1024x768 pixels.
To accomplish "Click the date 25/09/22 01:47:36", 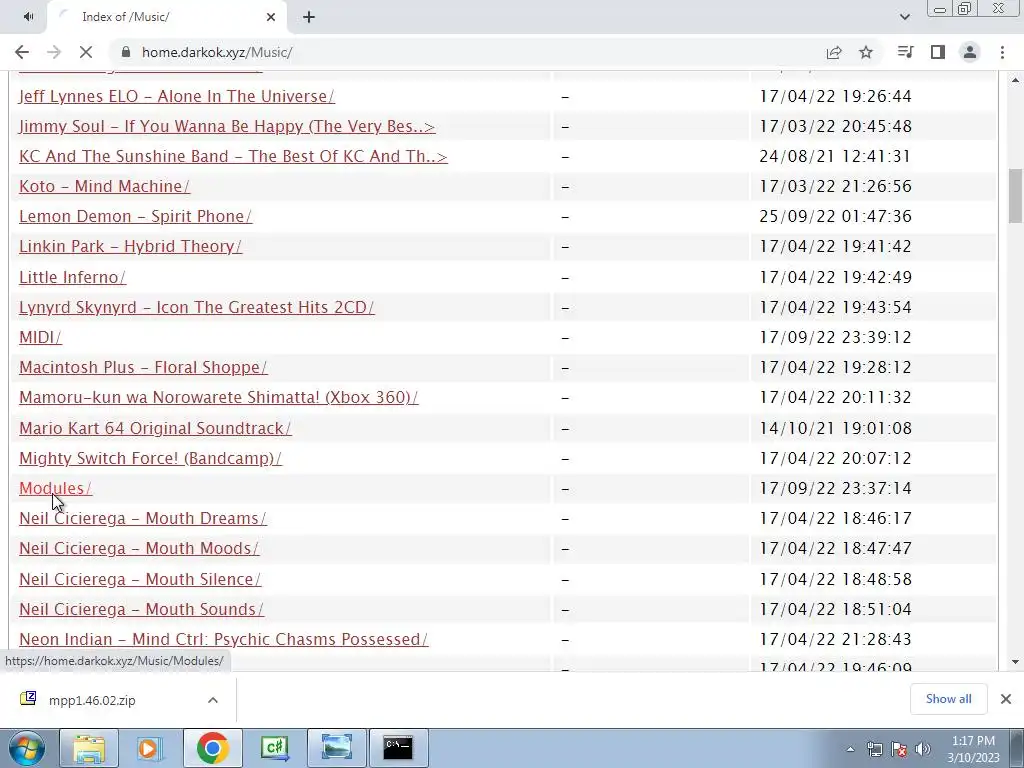I will point(835,216).
